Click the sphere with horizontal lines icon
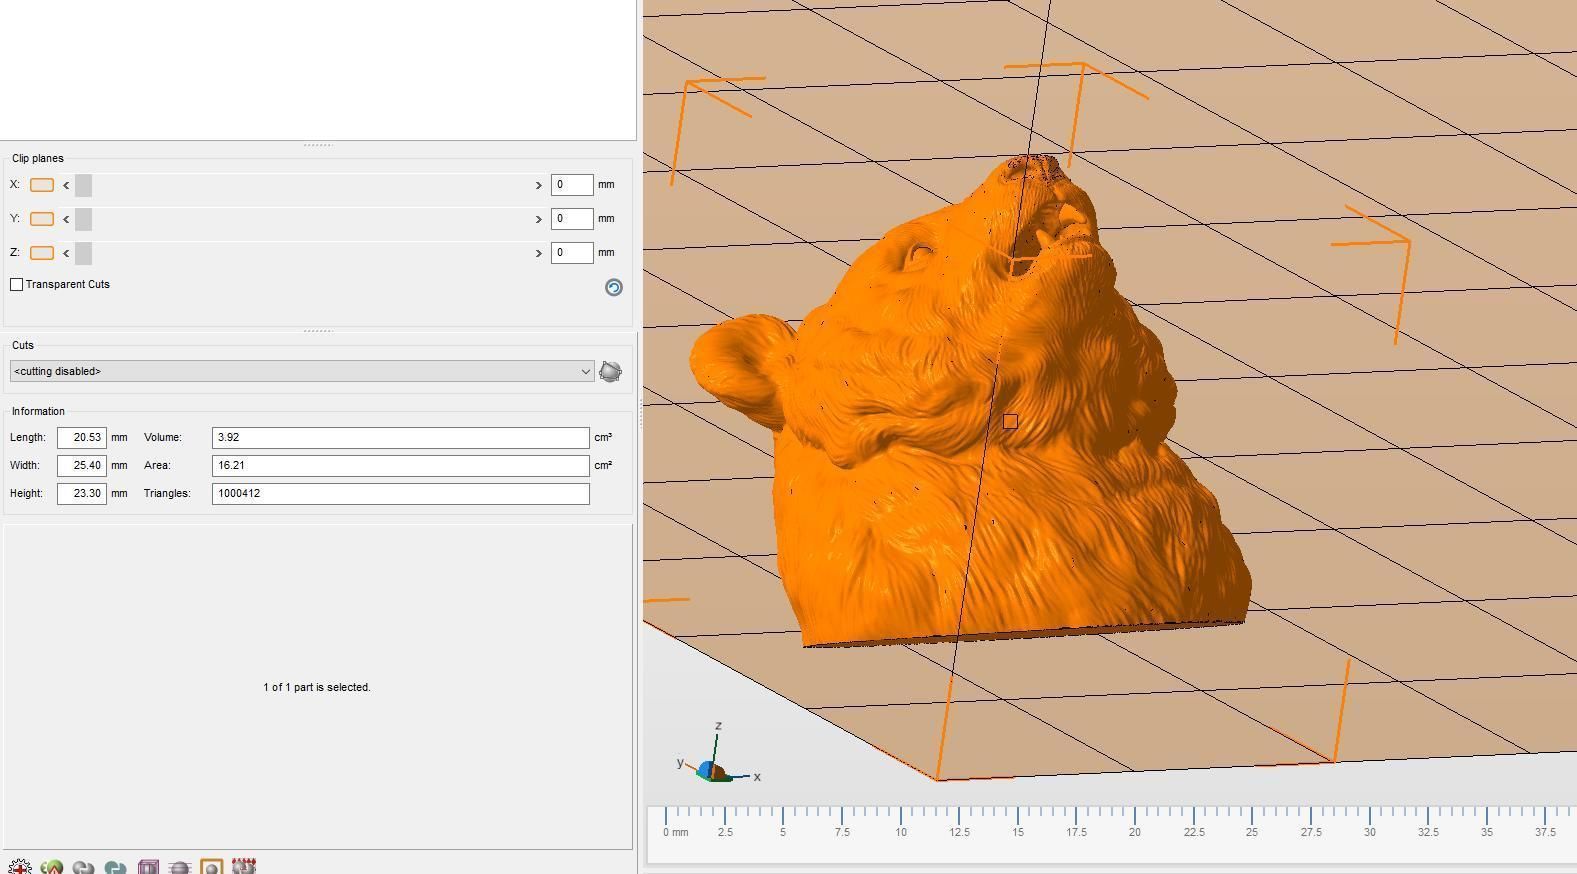The height and width of the screenshot is (874, 1577). pyautogui.click(x=180, y=867)
